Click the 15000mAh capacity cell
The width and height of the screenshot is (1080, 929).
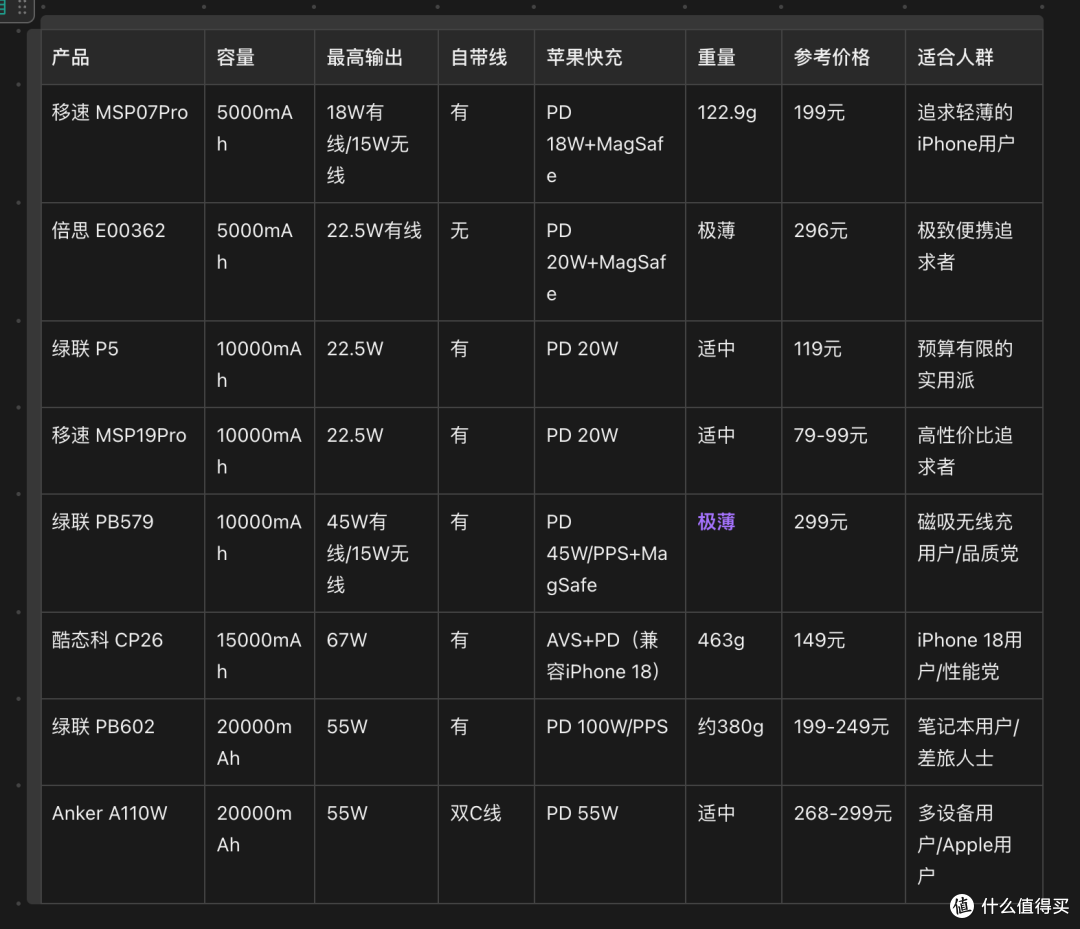coord(260,656)
